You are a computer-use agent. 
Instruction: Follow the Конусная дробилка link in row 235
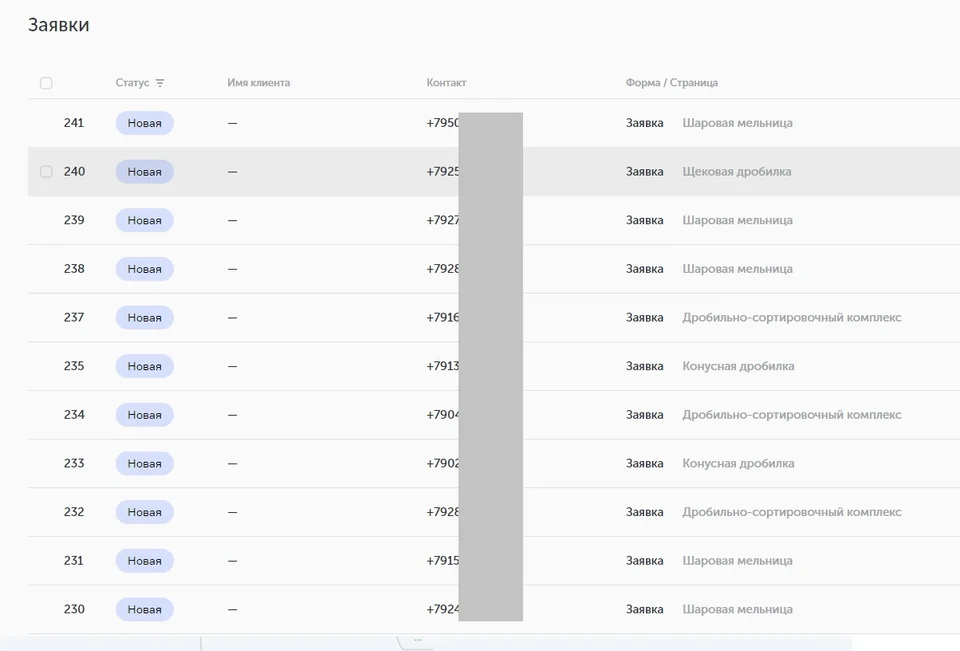tap(738, 366)
